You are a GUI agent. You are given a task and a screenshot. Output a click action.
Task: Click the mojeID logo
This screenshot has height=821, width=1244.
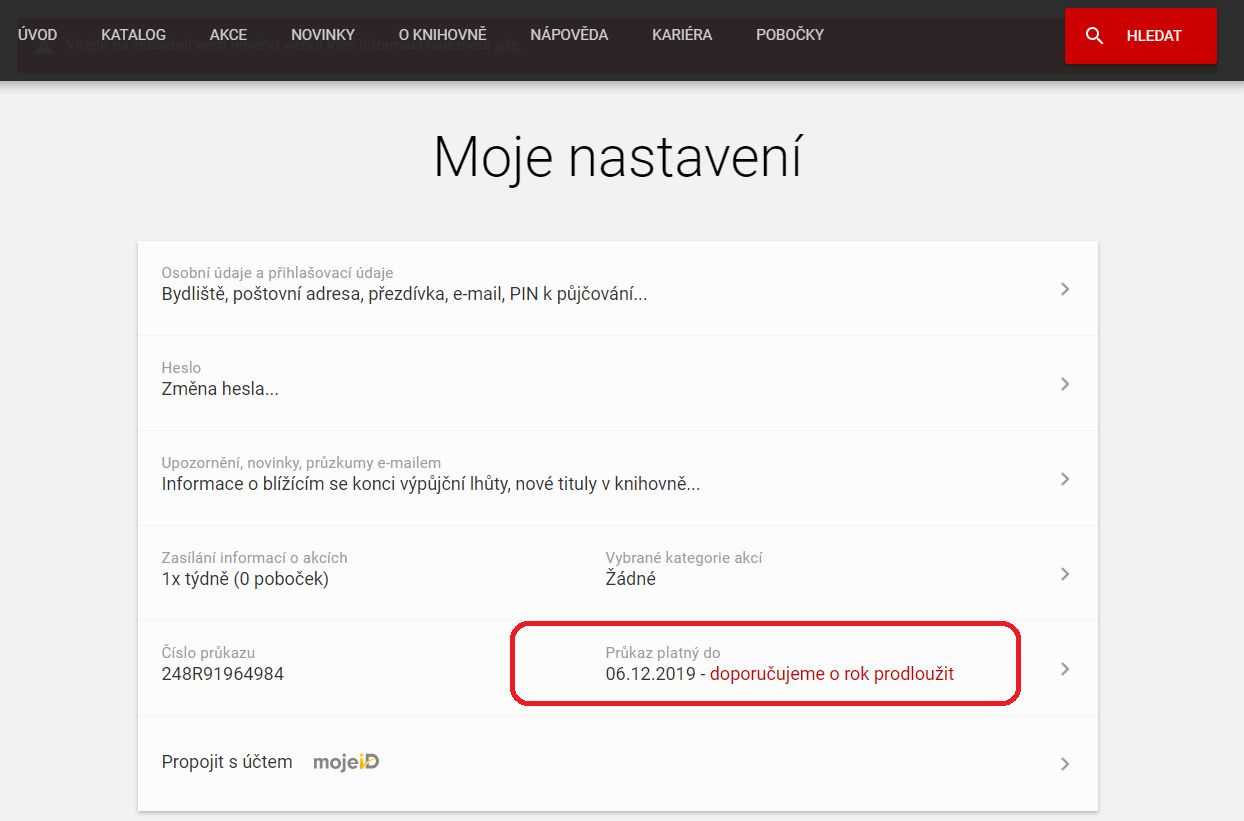[x=346, y=762]
